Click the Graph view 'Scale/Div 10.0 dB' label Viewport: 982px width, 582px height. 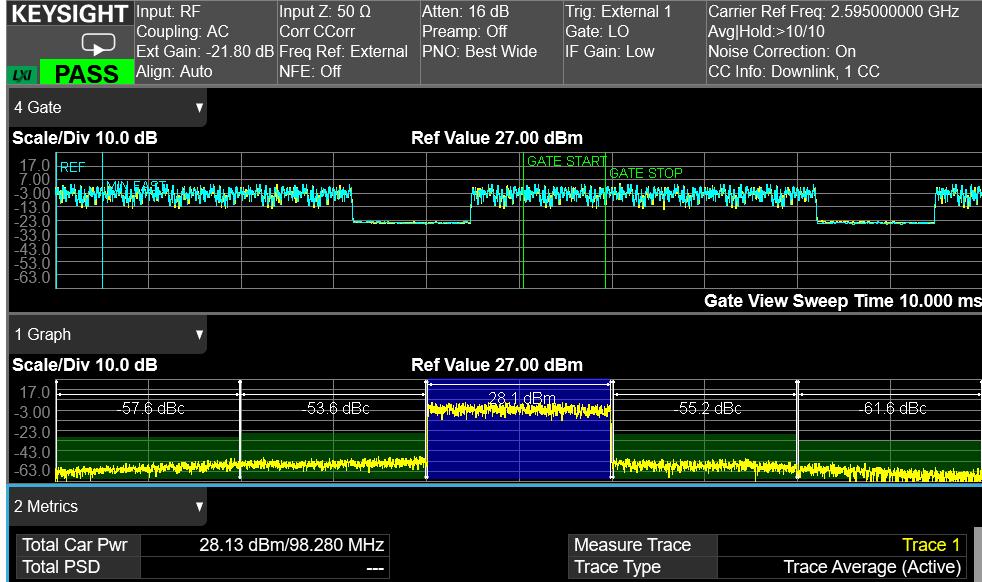[85, 365]
